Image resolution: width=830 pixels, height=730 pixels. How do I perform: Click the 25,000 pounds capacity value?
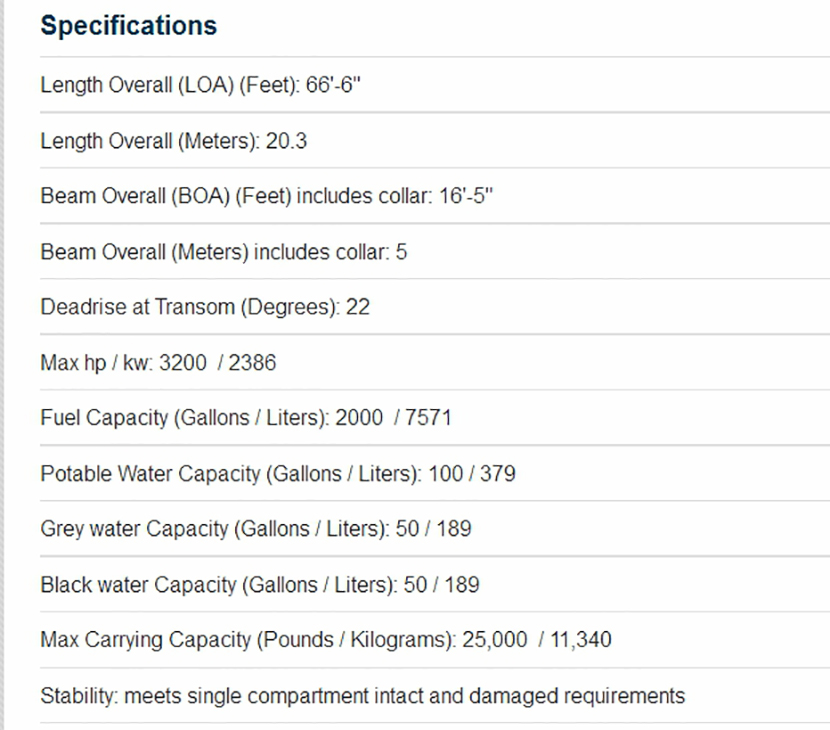494,639
